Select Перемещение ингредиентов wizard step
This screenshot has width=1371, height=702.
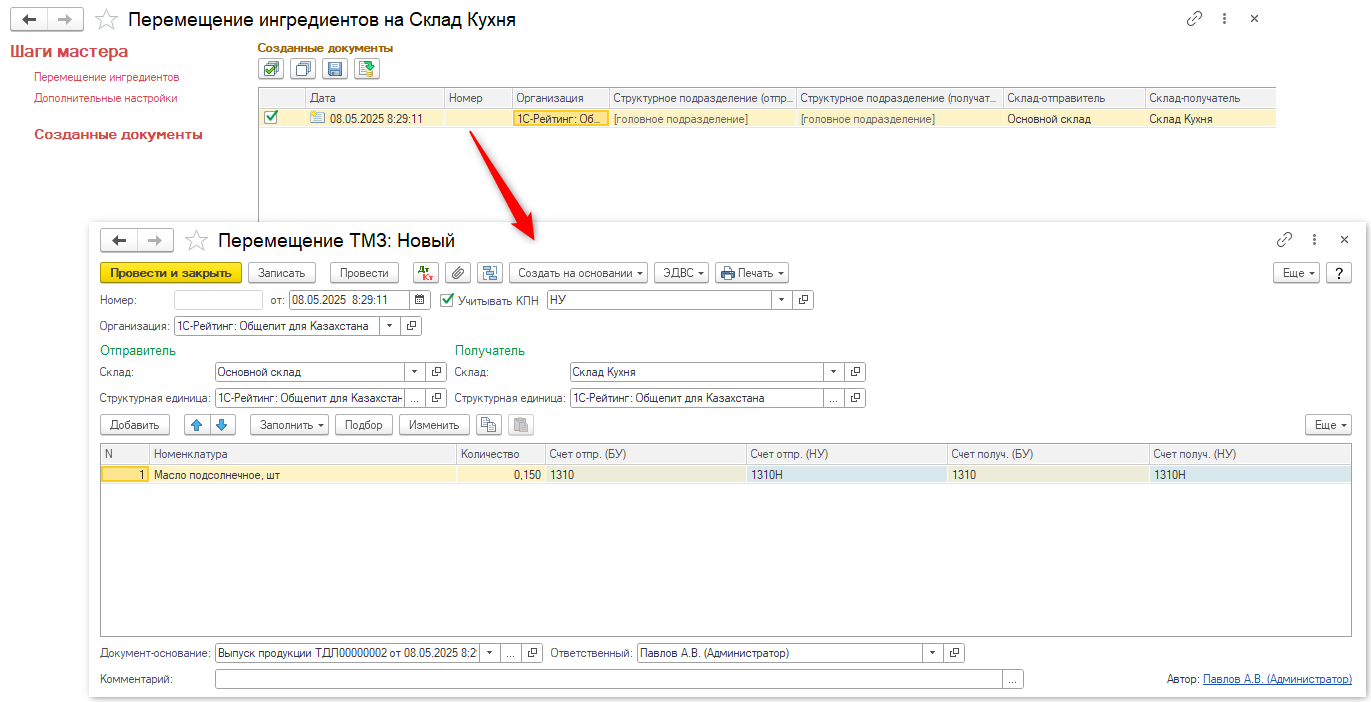tap(107, 77)
